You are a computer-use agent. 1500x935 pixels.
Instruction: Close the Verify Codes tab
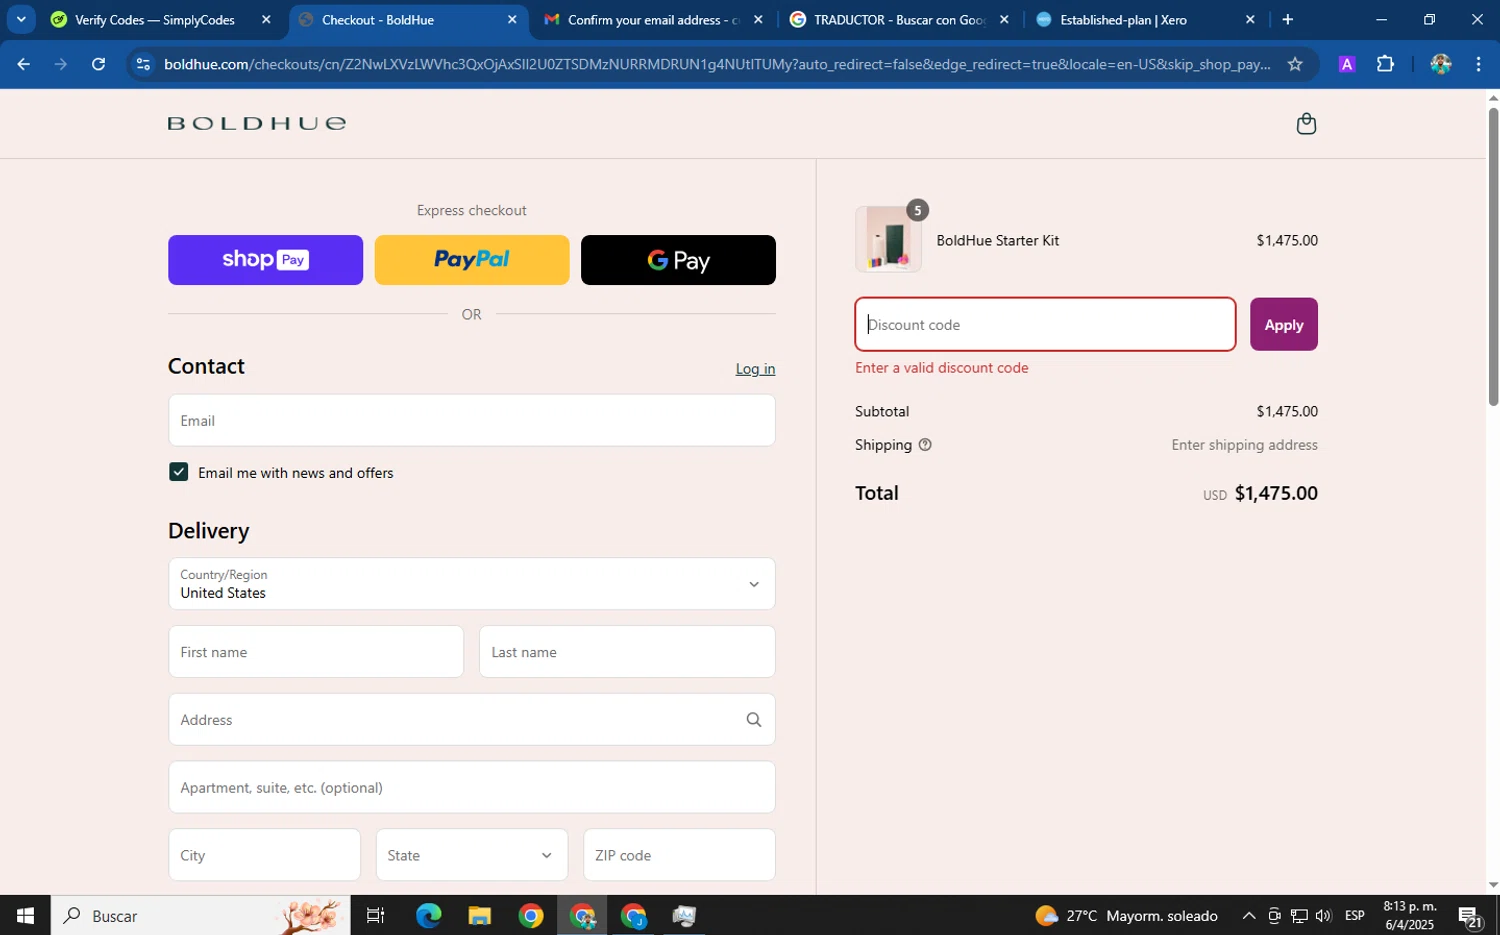266,20
